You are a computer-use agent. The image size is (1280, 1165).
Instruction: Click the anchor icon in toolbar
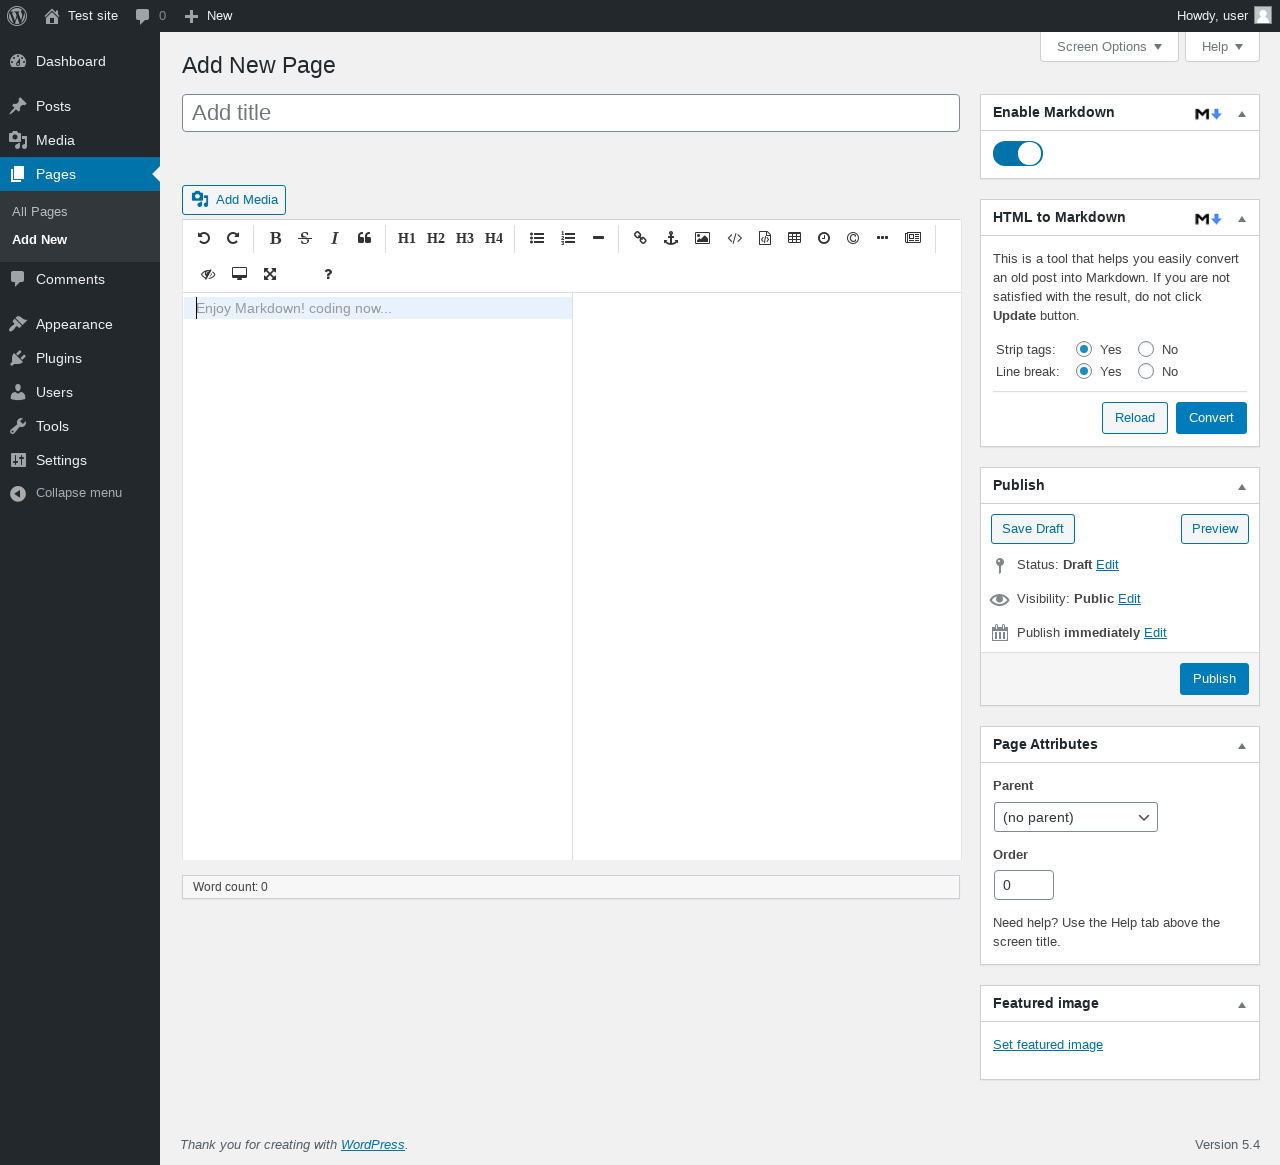671,238
